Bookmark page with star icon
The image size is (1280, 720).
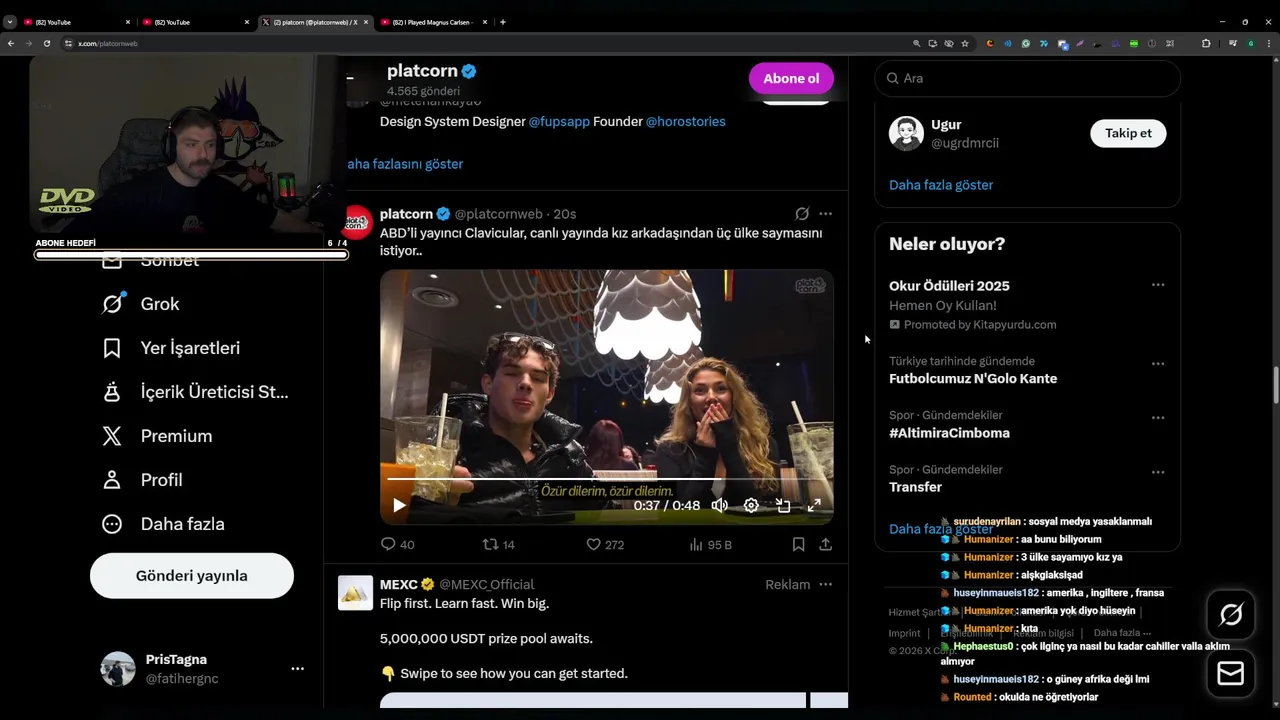[965, 43]
